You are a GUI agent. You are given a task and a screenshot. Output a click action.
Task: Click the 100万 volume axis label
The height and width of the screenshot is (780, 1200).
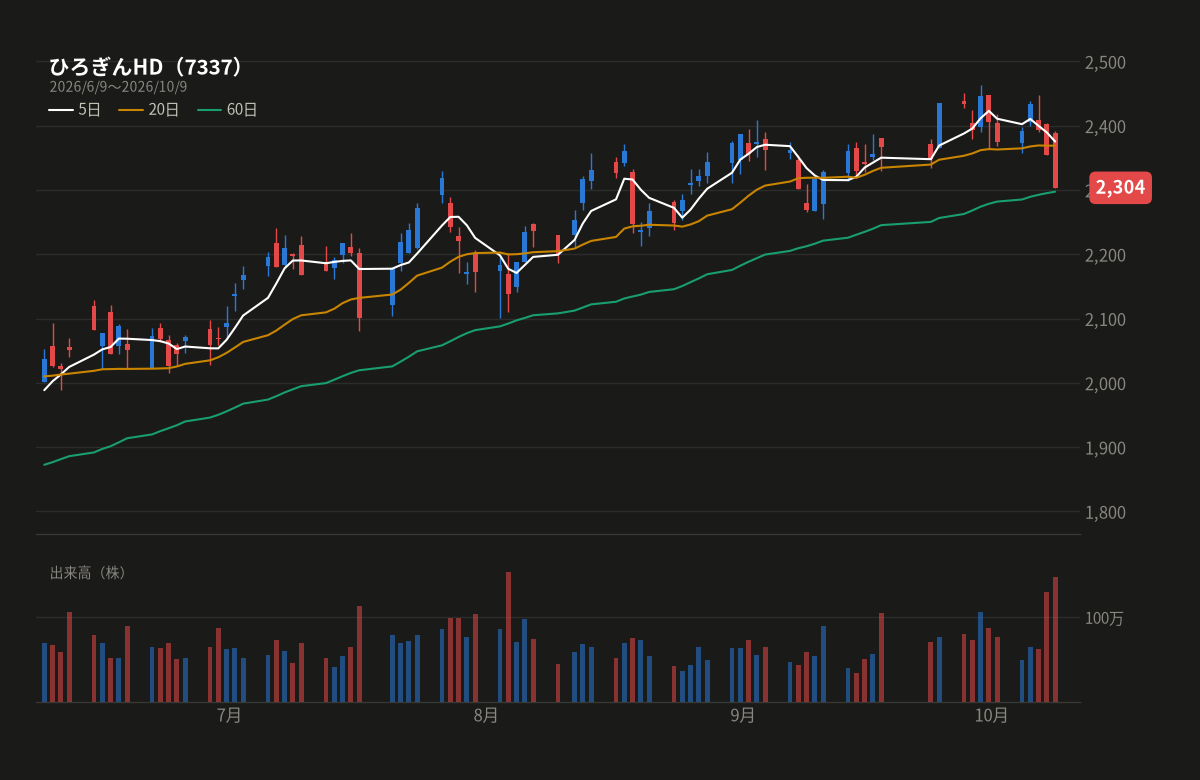[x=1105, y=618]
